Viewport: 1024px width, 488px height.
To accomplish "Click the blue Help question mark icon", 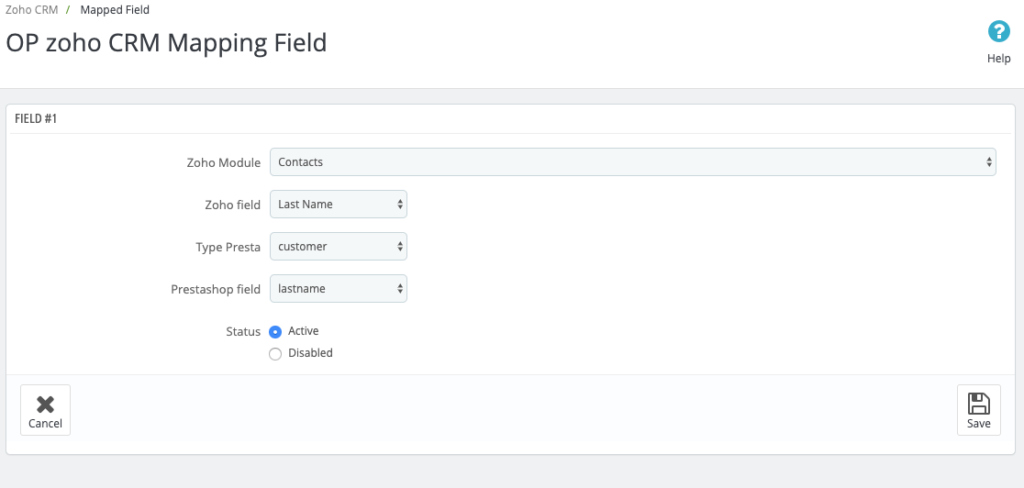I will click(999, 31).
